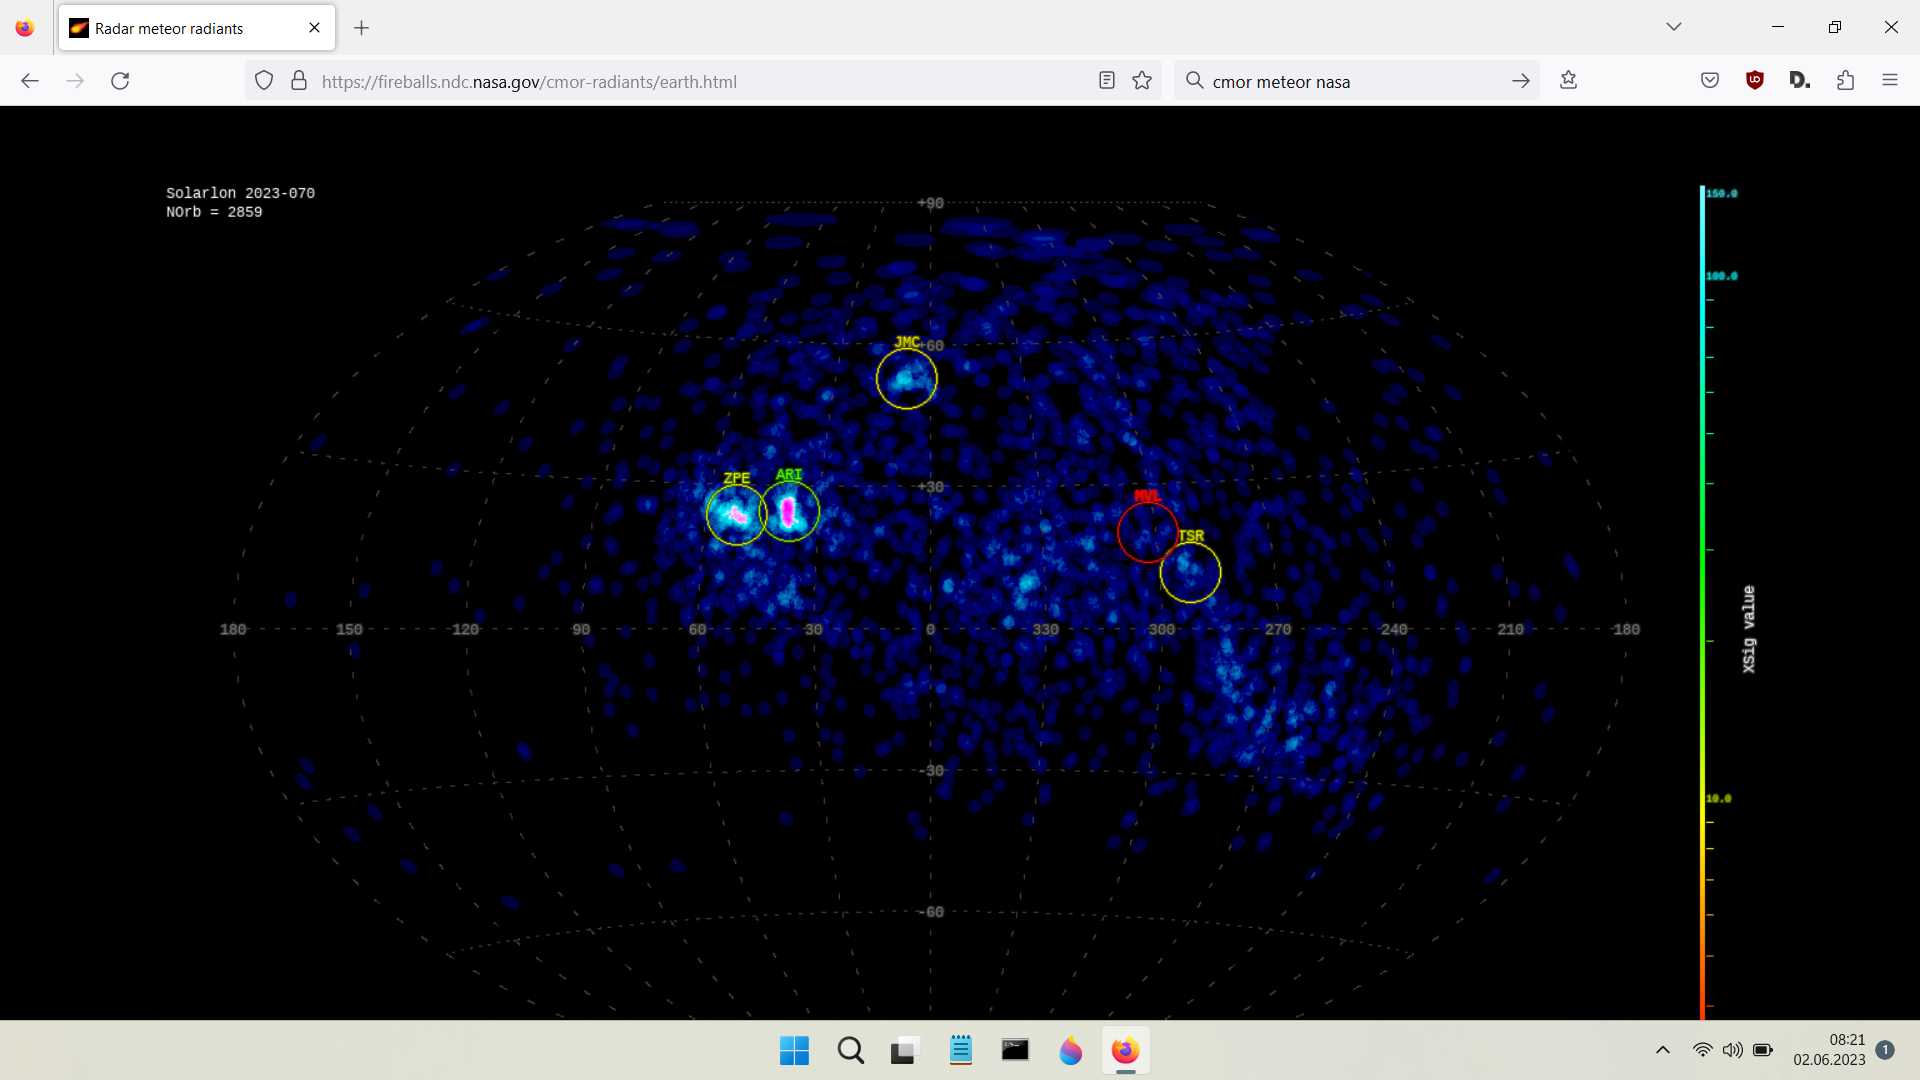Toggle reader view for this page
This screenshot has width=1920, height=1080.
pos(1106,81)
